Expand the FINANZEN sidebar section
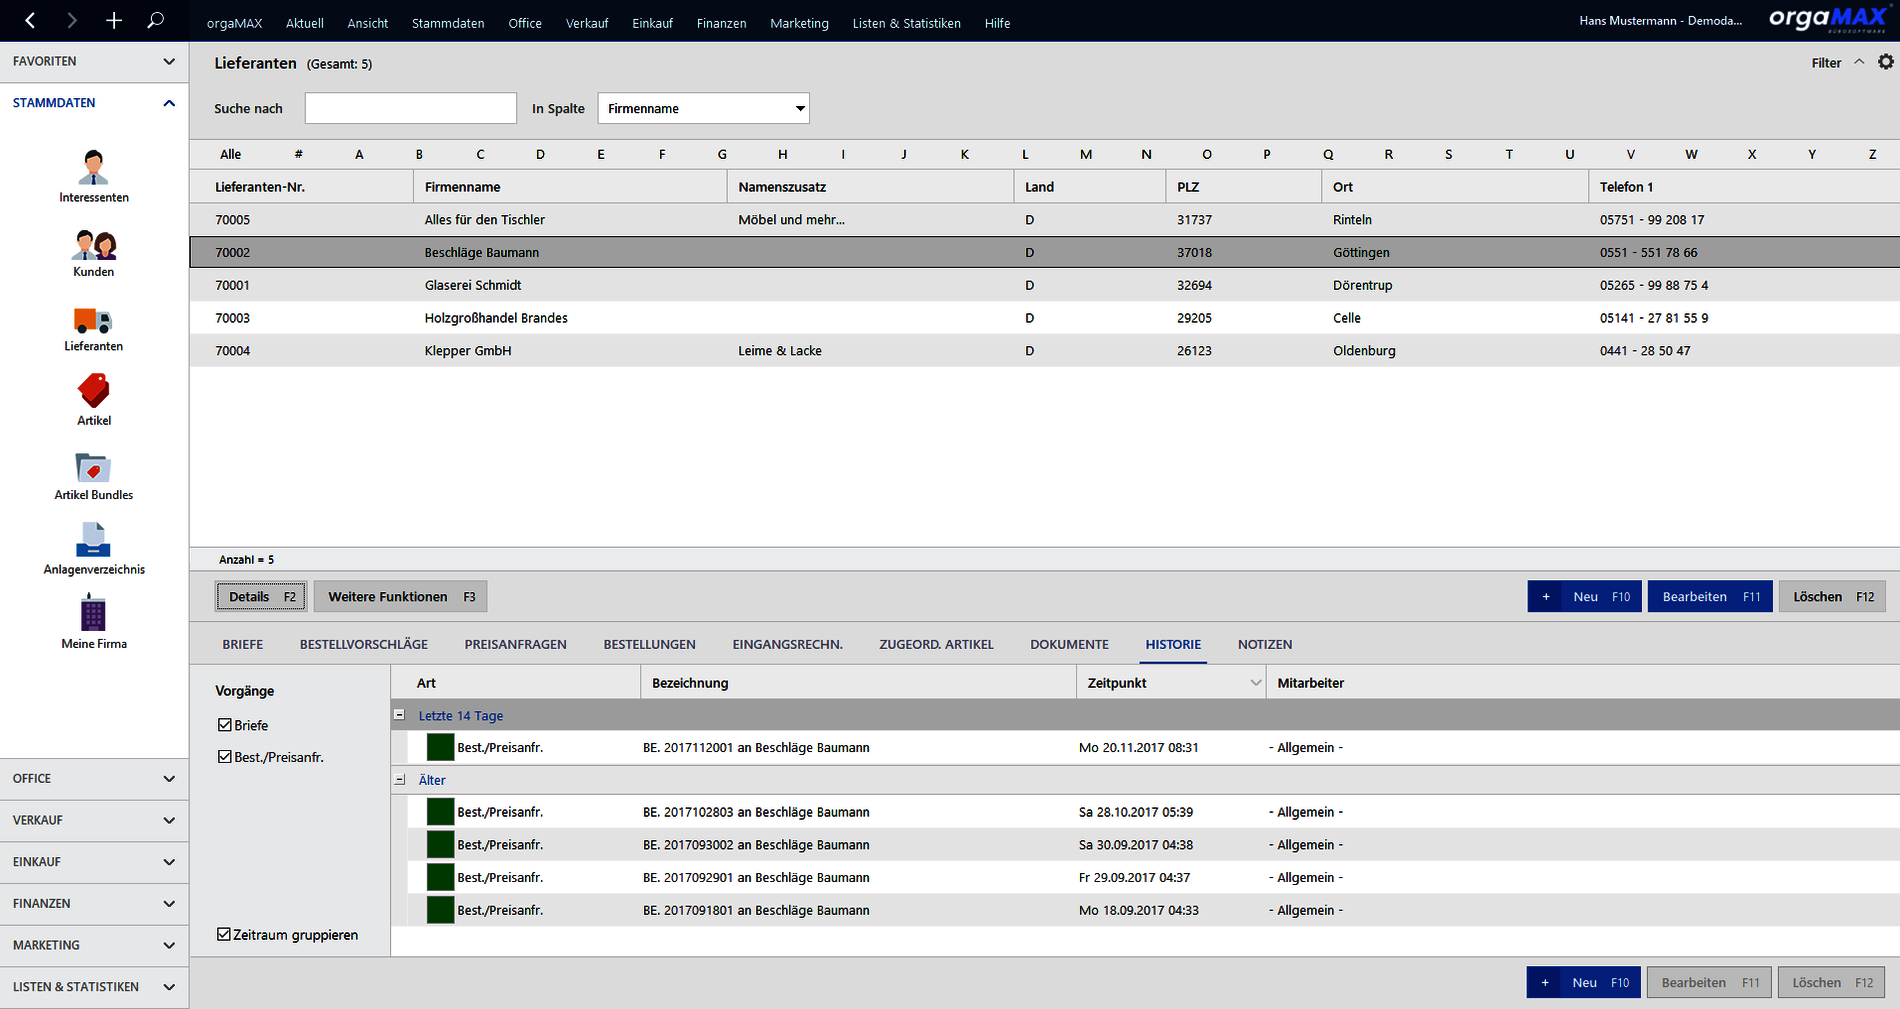Viewport: 1900px width, 1009px height. 94,904
